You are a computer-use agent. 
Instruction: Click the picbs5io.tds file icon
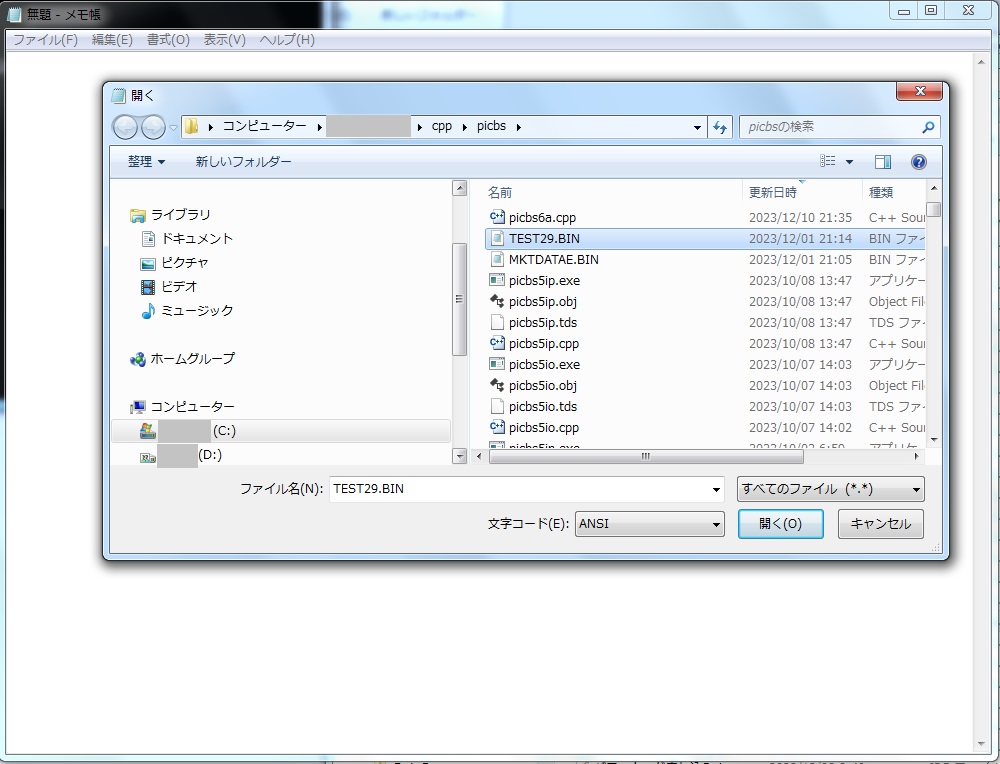pos(497,406)
